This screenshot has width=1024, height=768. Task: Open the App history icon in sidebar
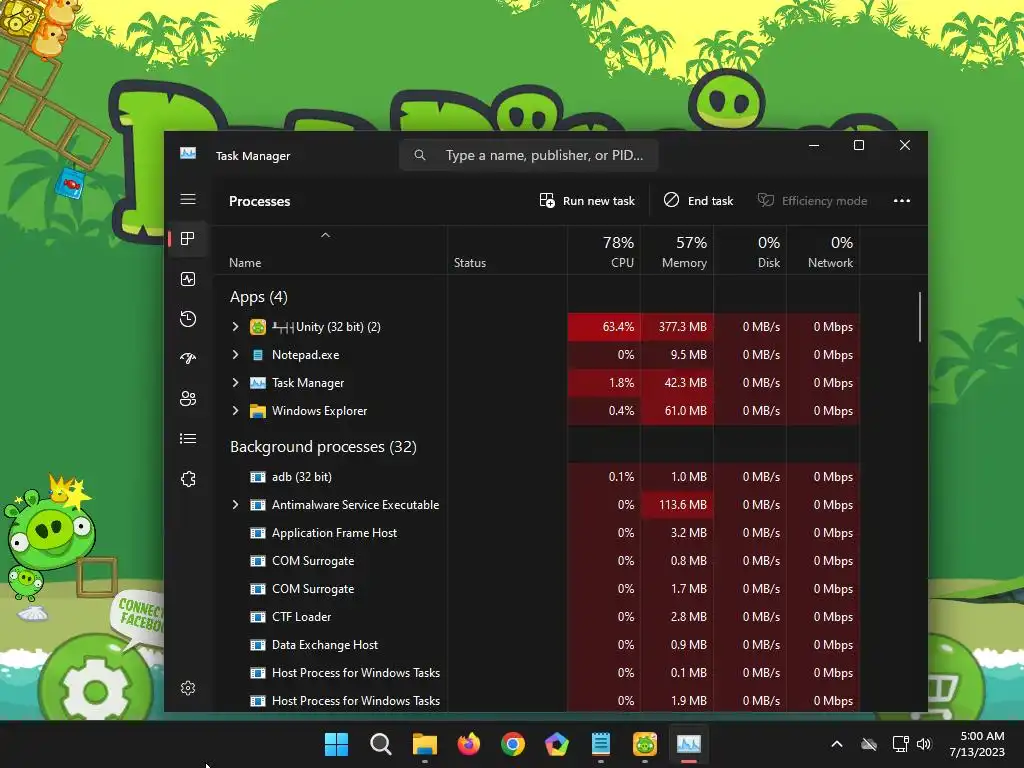point(188,319)
